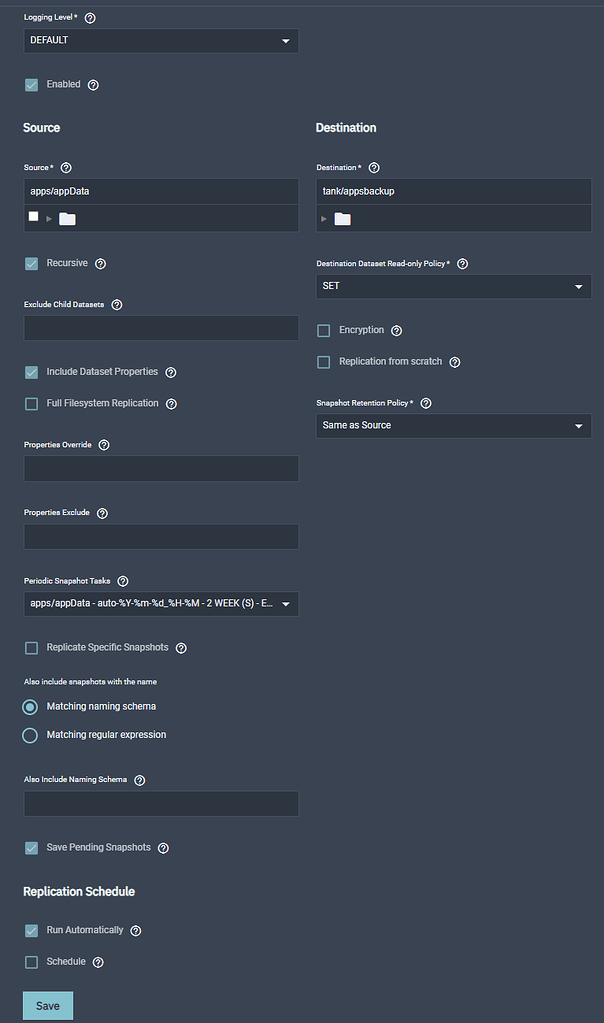
Task: Click the folder icon under Source
Action: 67,216
